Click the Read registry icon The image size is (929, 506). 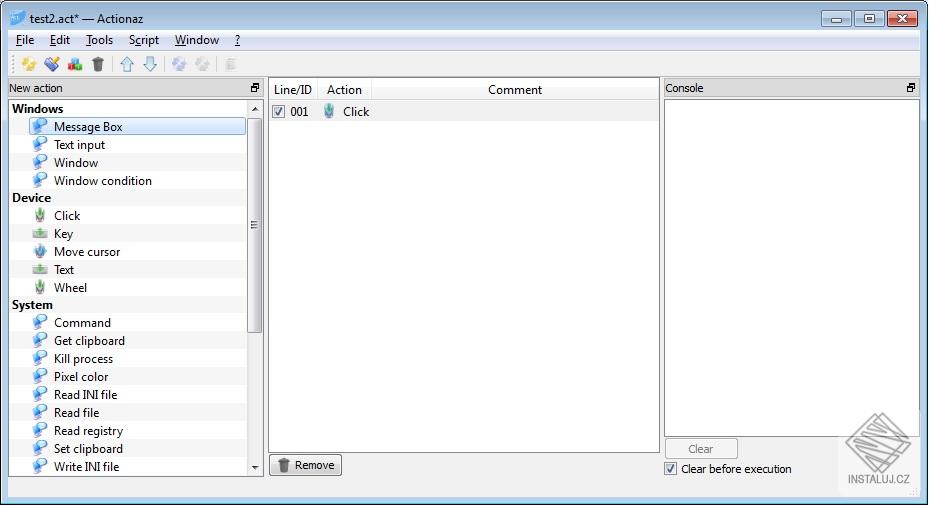click(x=40, y=430)
